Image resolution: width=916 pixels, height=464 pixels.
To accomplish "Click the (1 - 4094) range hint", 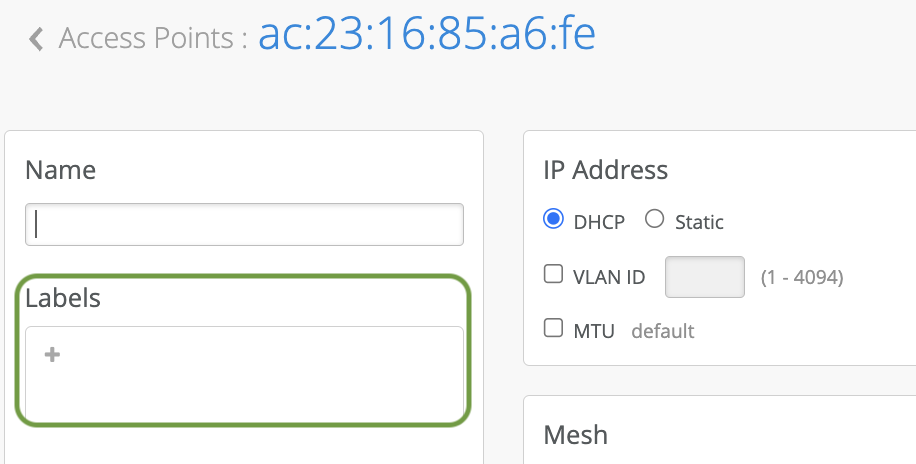I will tap(802, 277).
